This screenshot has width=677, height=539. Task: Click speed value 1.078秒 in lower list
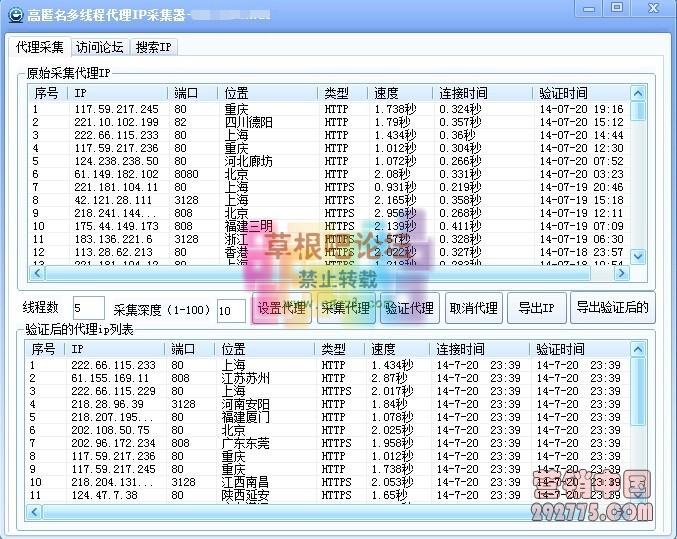click(x=392, y=417)
